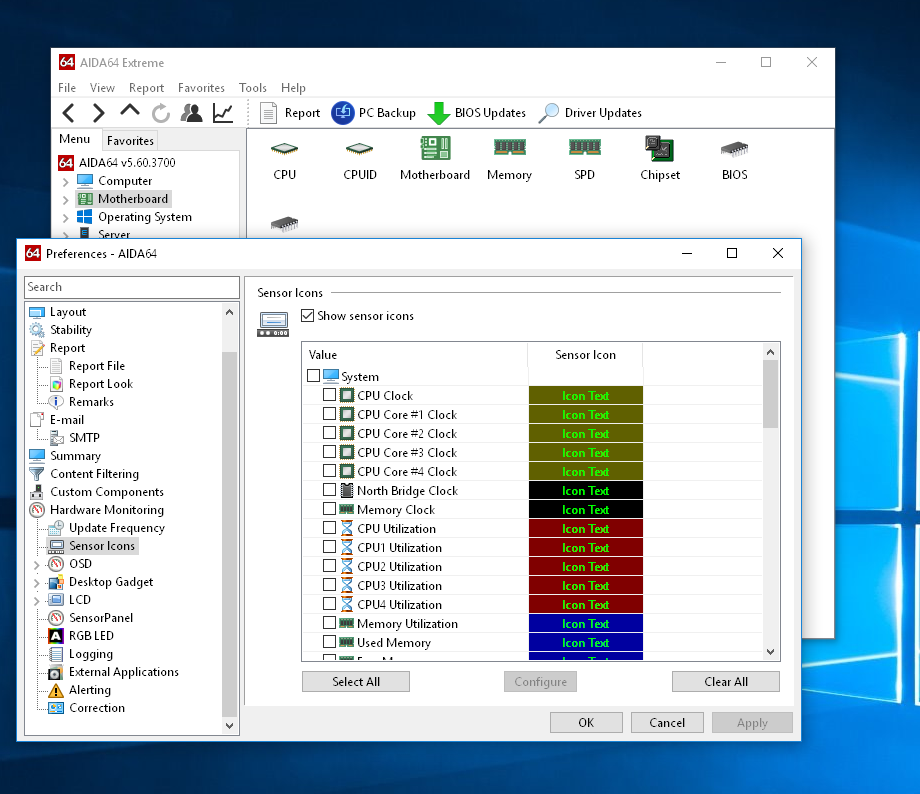Enable the CPU Core #1 Clock checkbox

point(329,414)
